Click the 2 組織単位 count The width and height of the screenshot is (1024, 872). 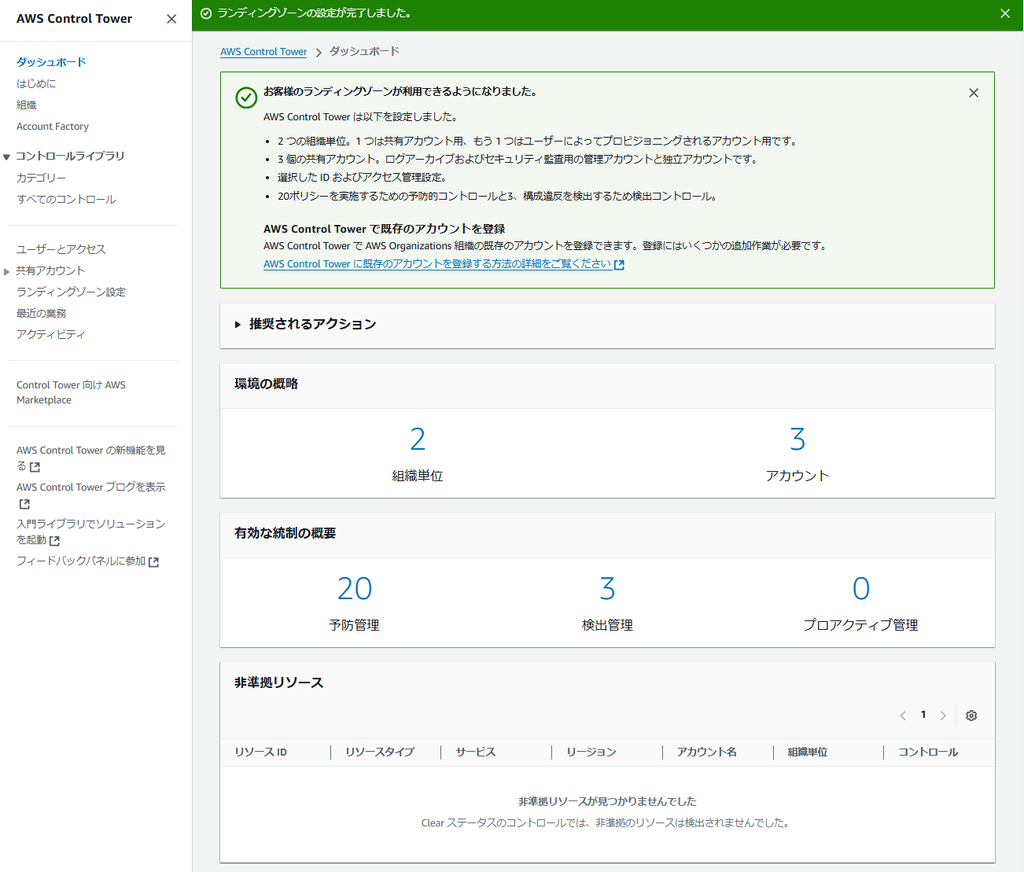click(417, 439)
